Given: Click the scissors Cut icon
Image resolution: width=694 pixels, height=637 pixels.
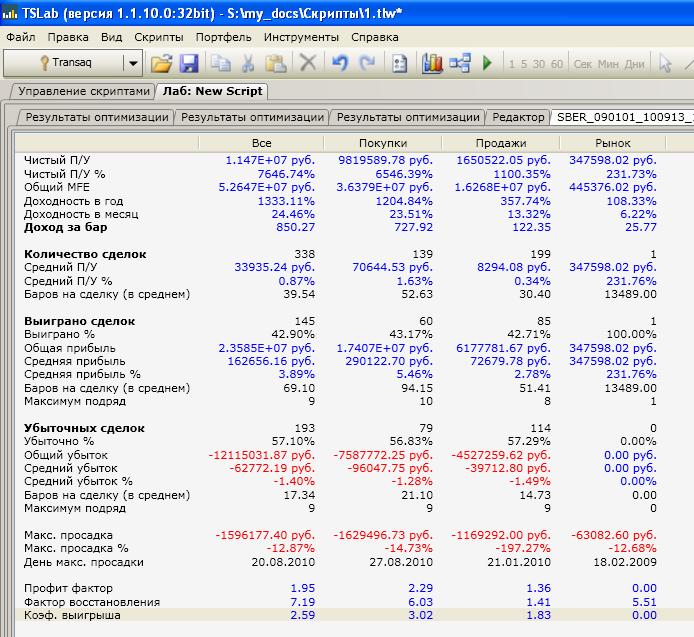Looking at the screenshot, I should click(x=248, y=63).
